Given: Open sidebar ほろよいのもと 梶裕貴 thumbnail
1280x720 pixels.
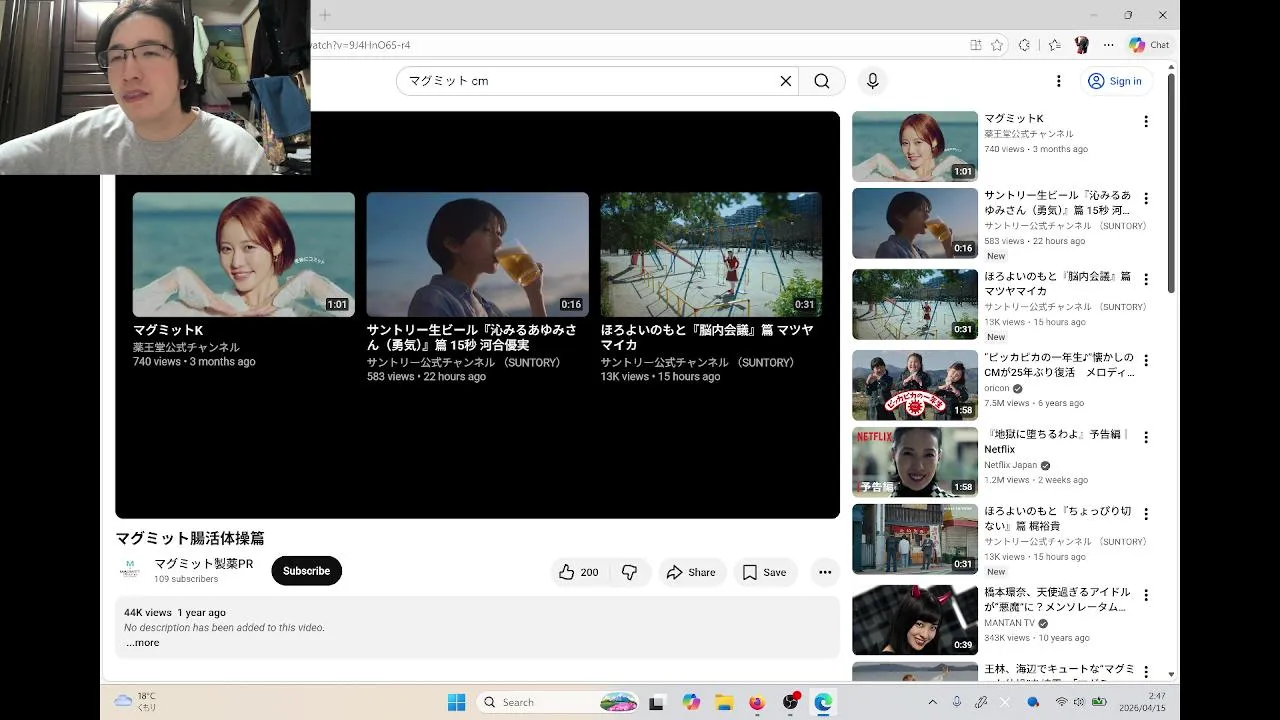Looking at the screenshot, I should click(x=915, y=539).
